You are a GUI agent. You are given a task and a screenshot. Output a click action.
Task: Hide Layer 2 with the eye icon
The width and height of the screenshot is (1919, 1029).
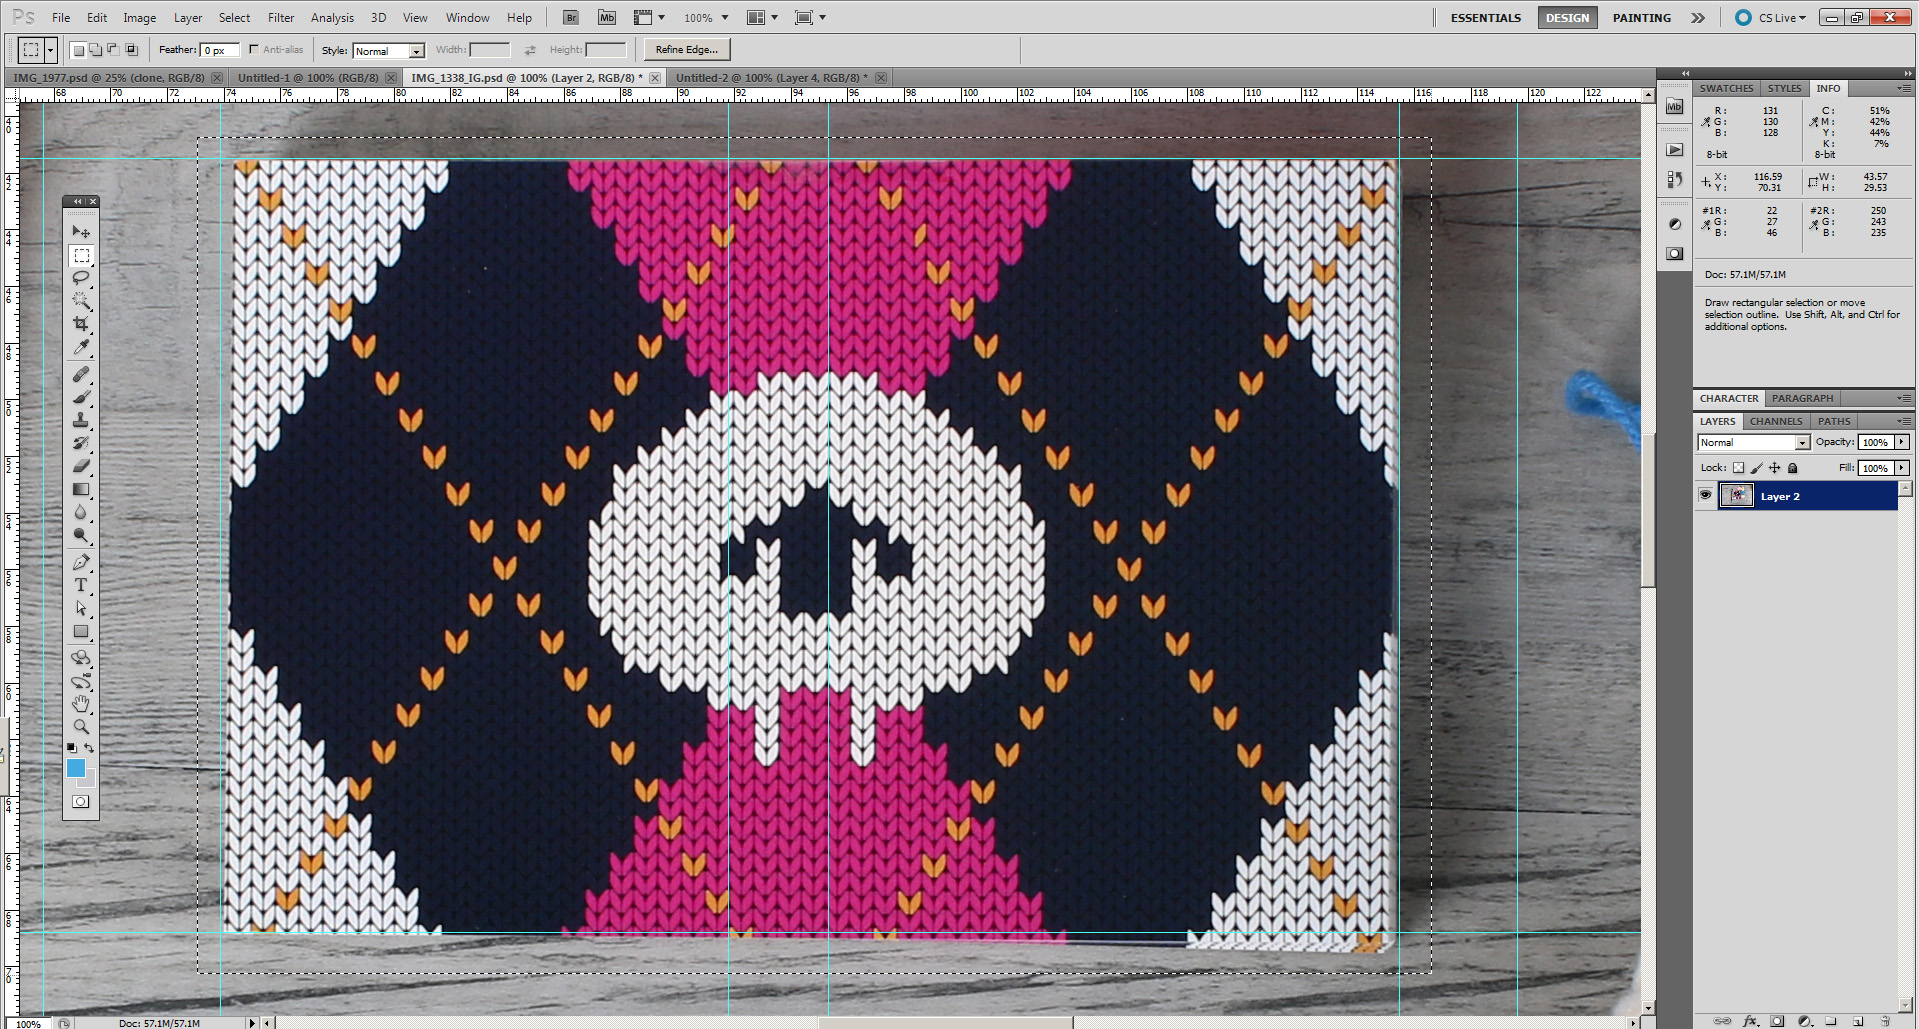click(x=1705, y=495)
